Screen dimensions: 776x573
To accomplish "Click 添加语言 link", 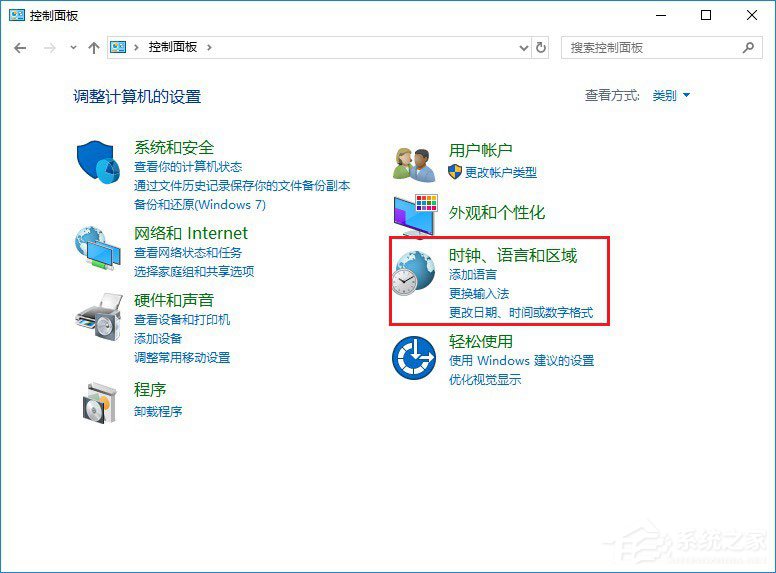I will click(473, 275).
